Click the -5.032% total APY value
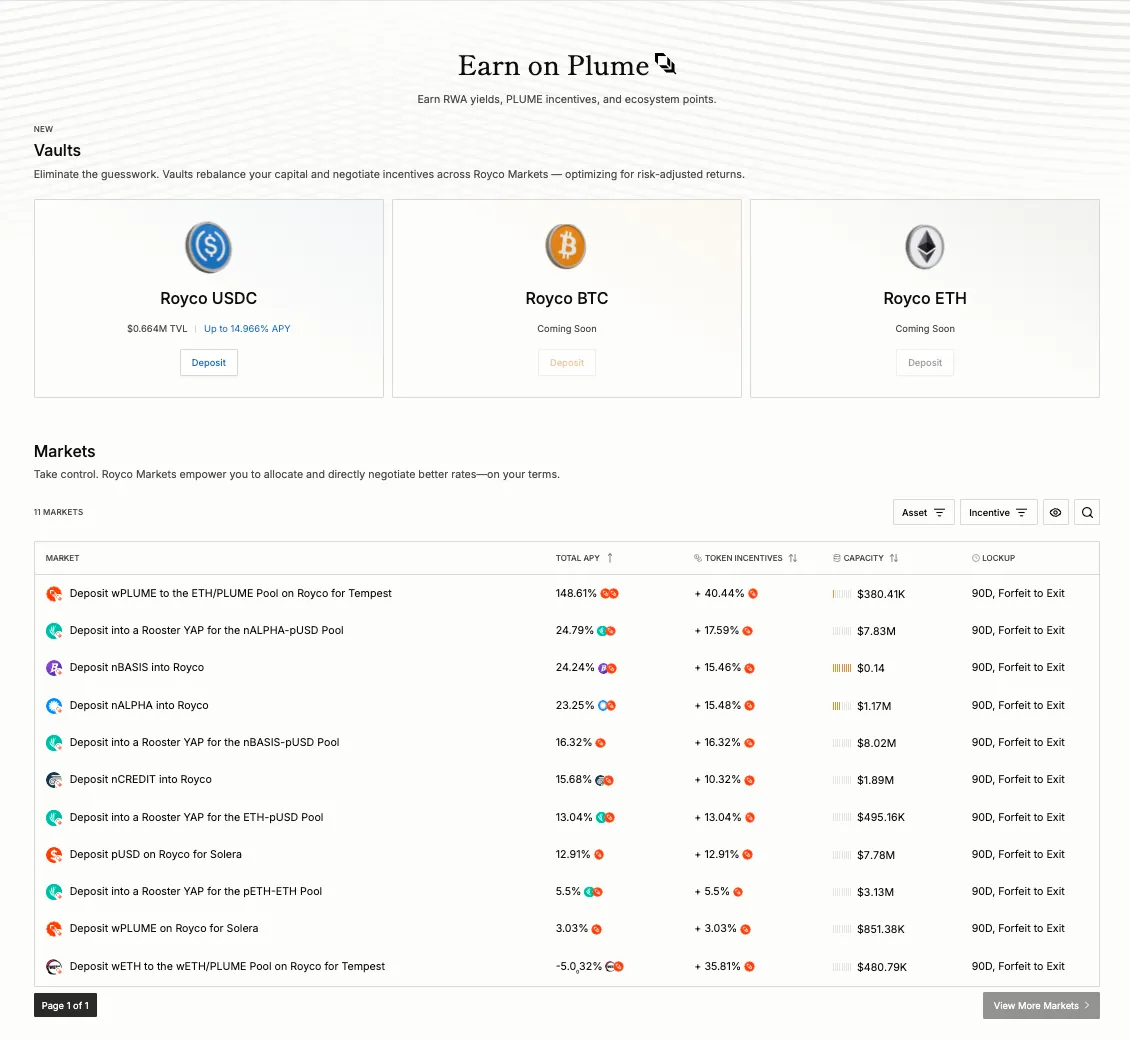 (579, 966)
